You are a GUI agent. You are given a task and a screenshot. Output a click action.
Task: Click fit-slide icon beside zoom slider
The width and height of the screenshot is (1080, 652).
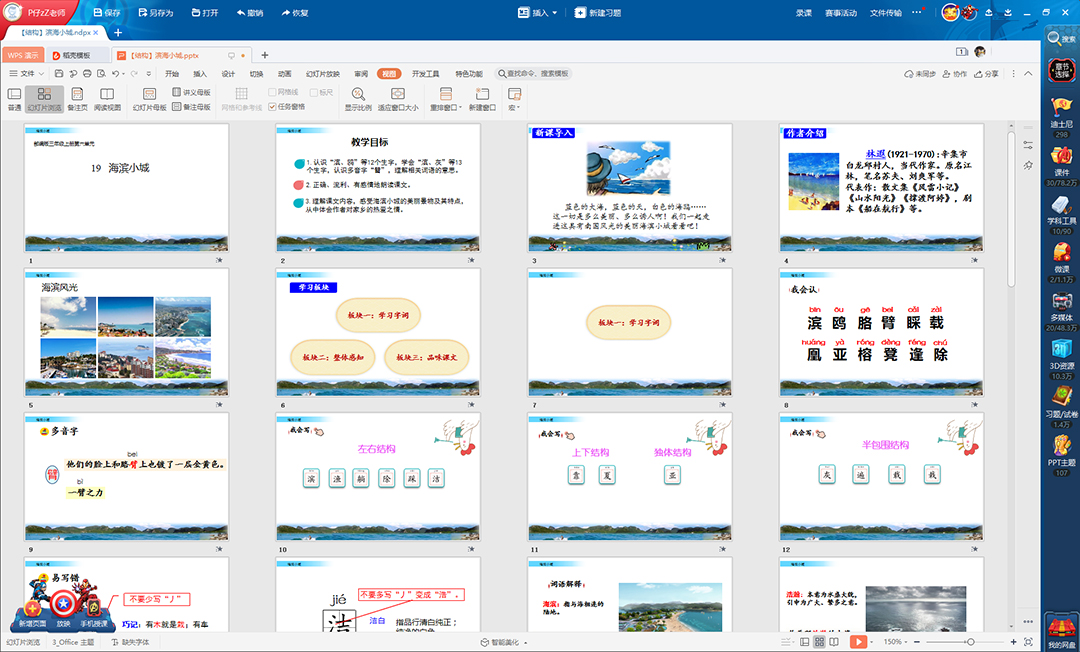[x=1028, y=642]
